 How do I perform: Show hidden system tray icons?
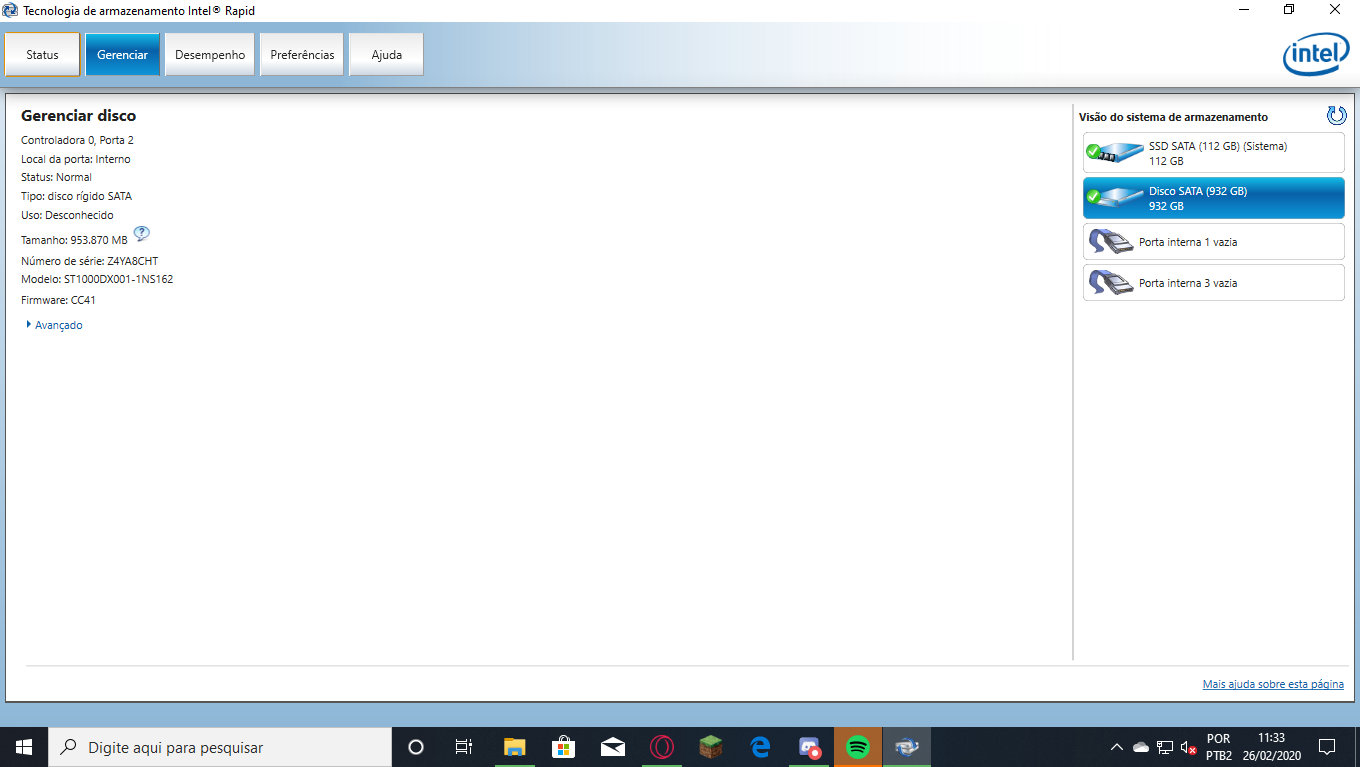click(x=1117, y=747)
